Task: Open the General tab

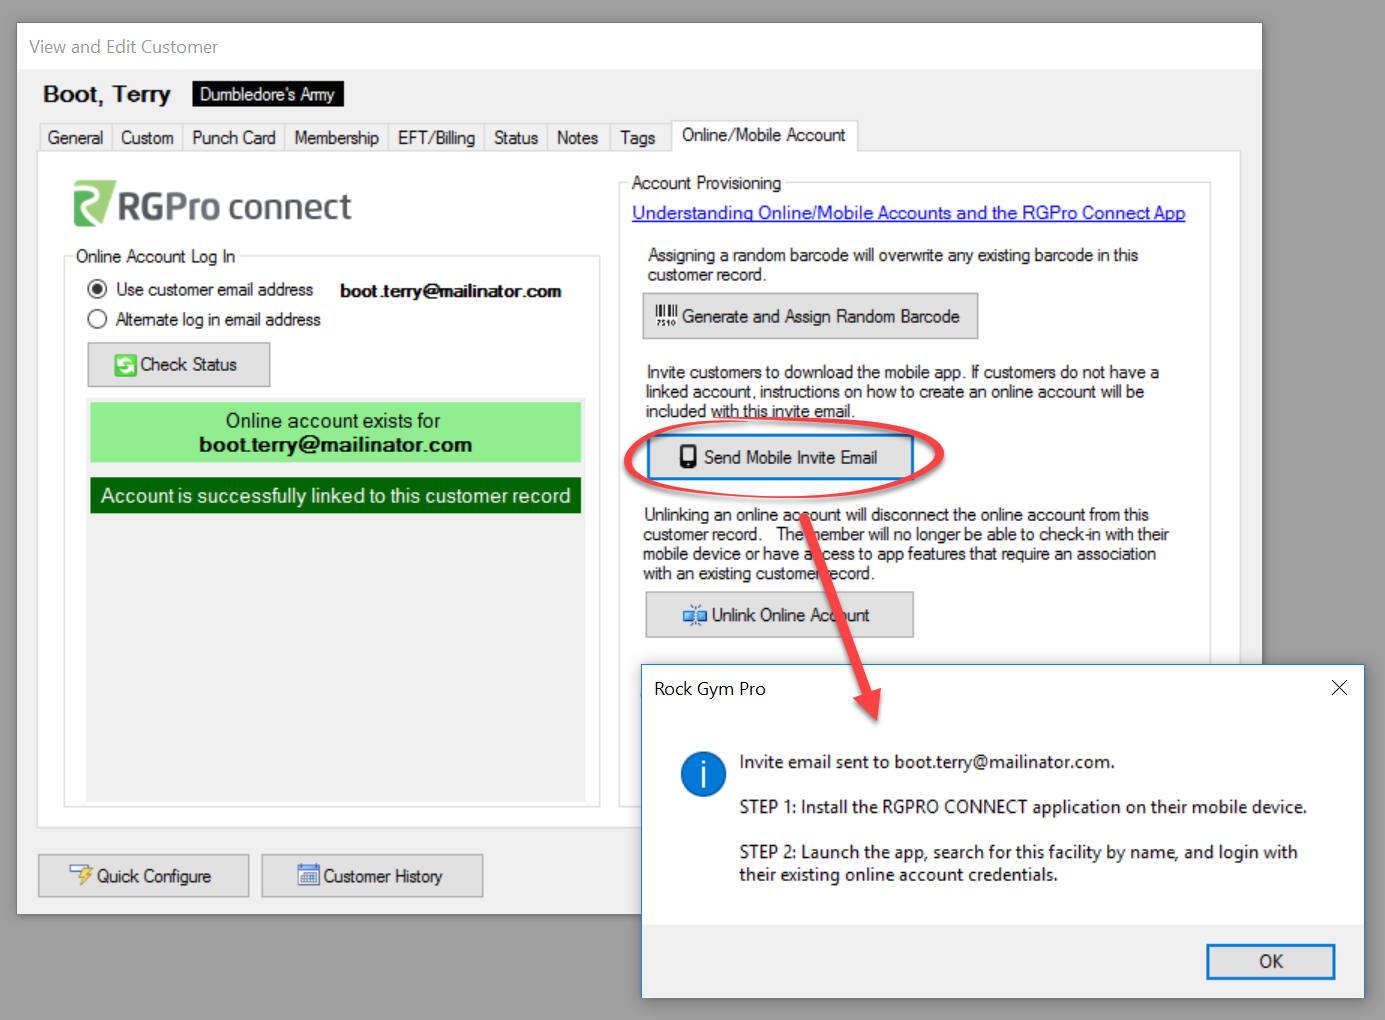Action: tap(75, 138)
